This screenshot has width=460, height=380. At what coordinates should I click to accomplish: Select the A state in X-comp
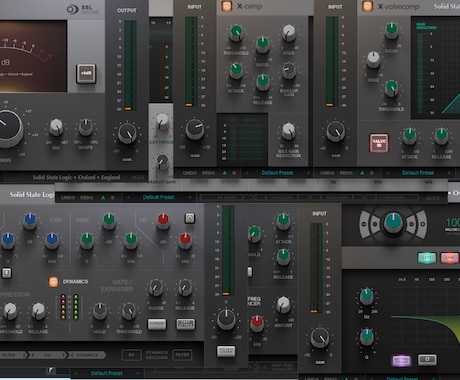(x=225, y=173)
